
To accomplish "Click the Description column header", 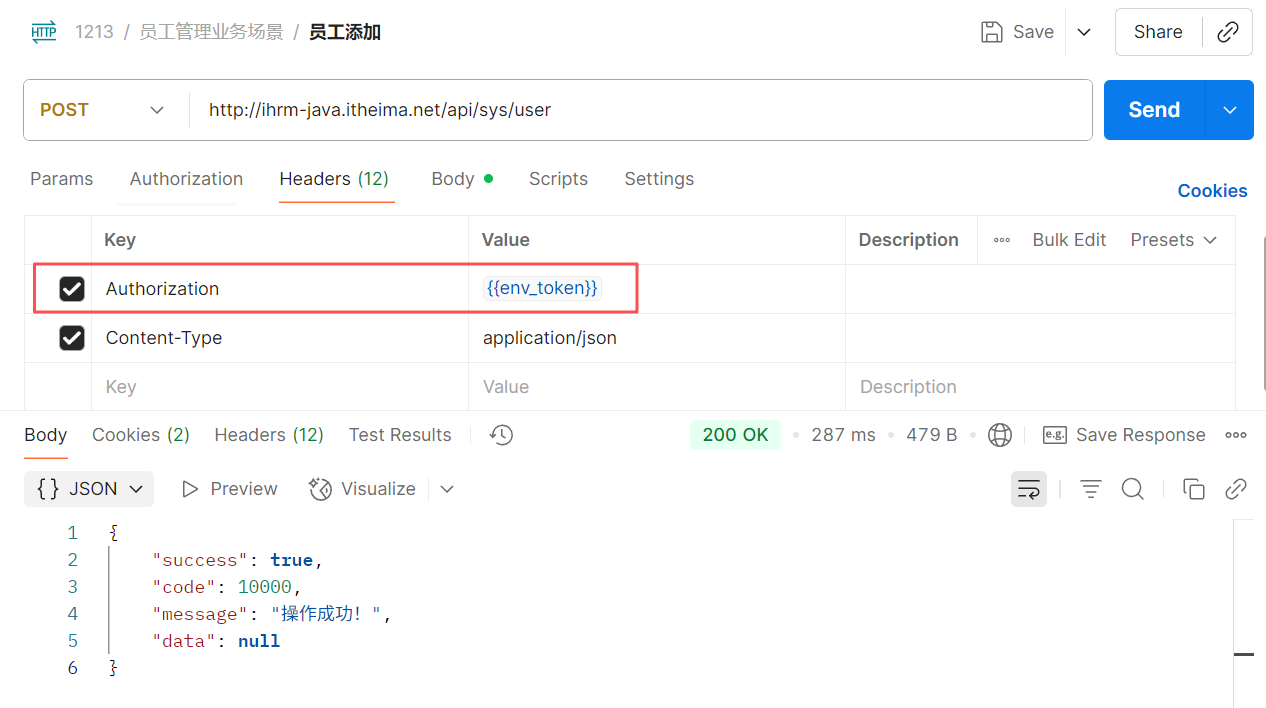I will 908,240.
